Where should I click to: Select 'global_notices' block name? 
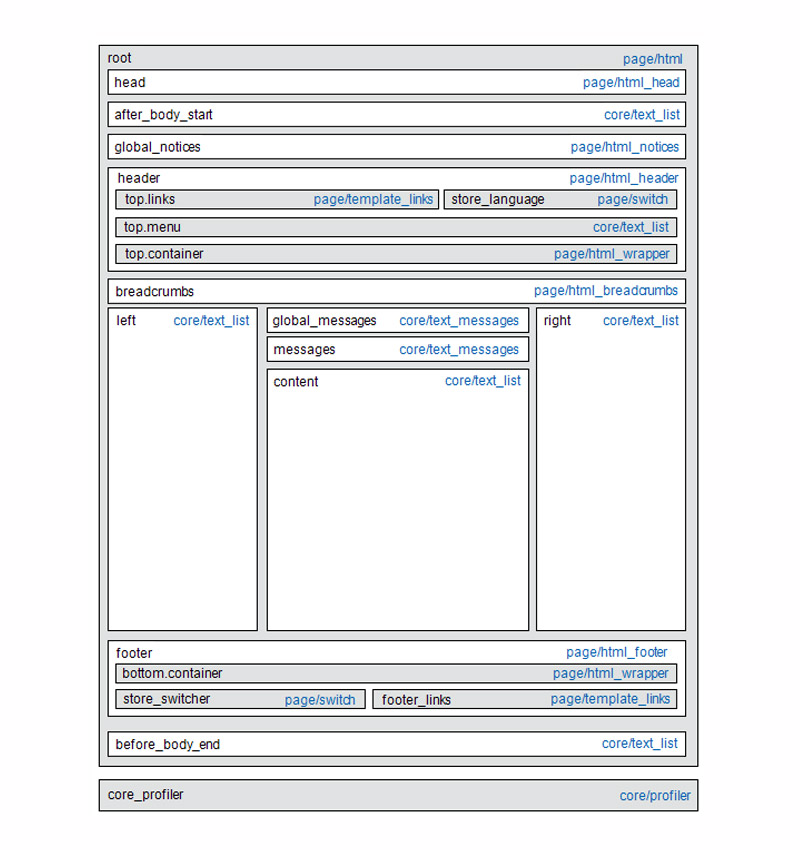click(x=157, y=147)
